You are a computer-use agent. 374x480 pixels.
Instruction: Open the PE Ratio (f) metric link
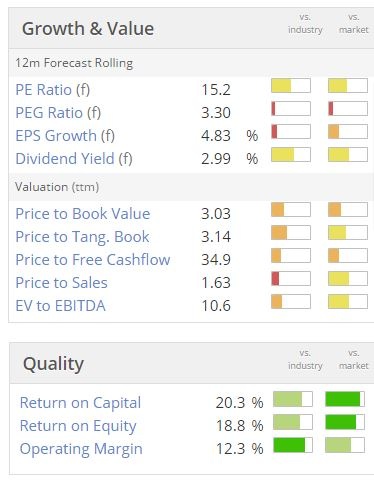(x=53, y=90)
